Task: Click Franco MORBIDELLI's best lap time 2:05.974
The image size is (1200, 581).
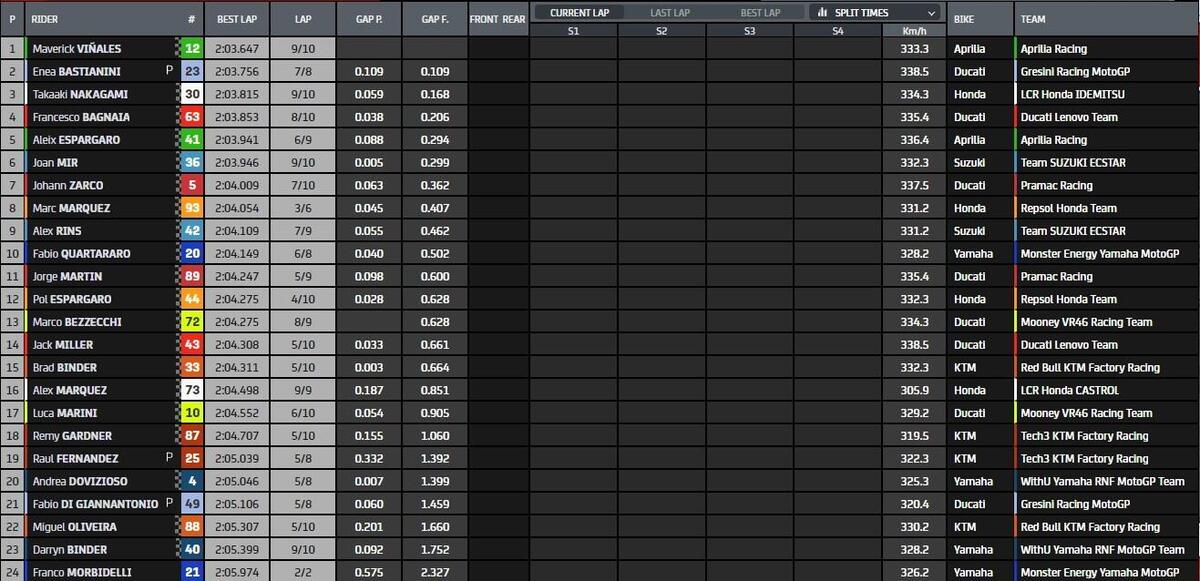Action: click(x=238, y=572)
